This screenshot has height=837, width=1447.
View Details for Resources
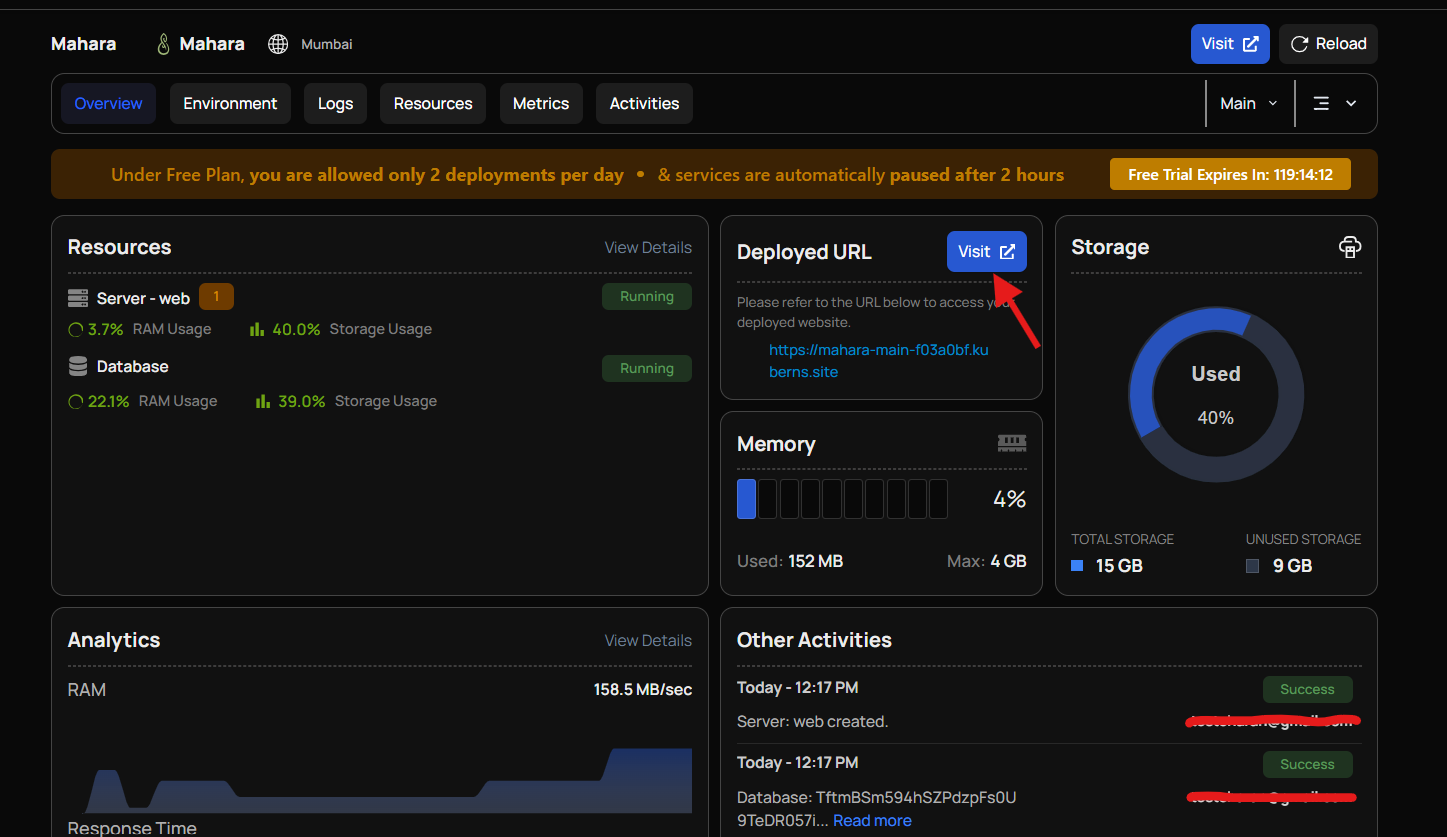tap(648, 247)
